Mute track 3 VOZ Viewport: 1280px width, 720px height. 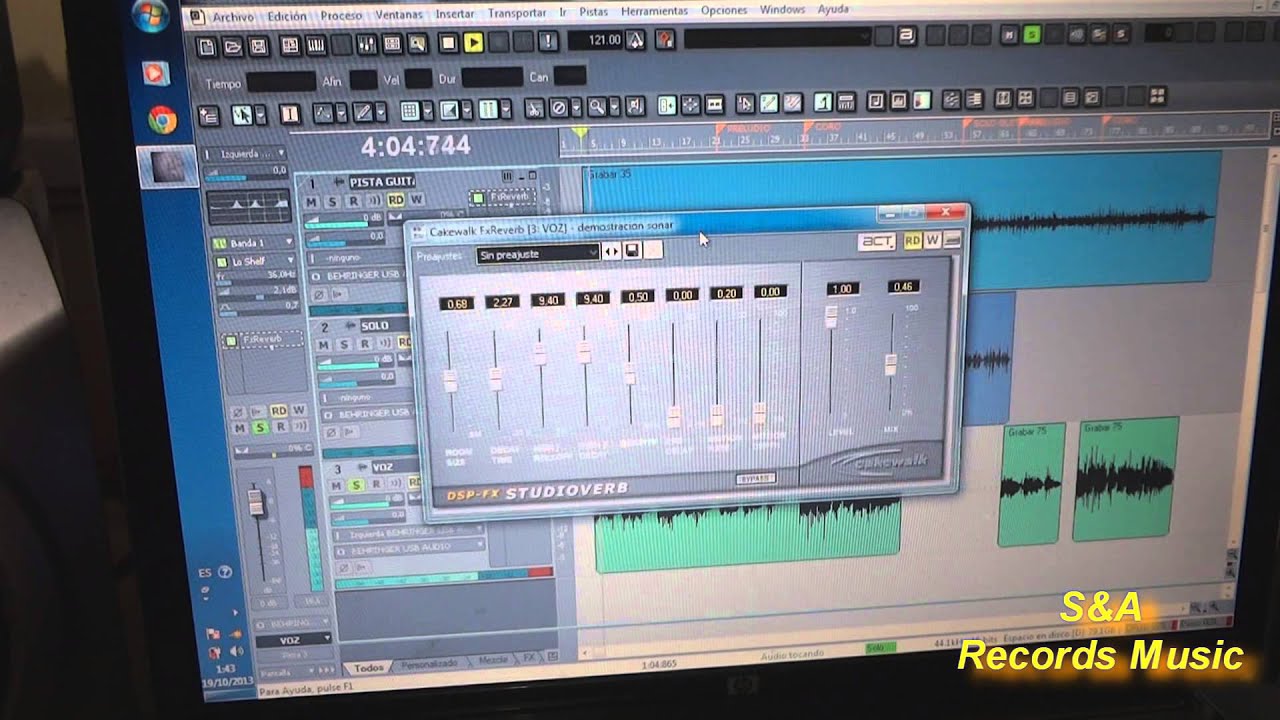pos(338,485)
